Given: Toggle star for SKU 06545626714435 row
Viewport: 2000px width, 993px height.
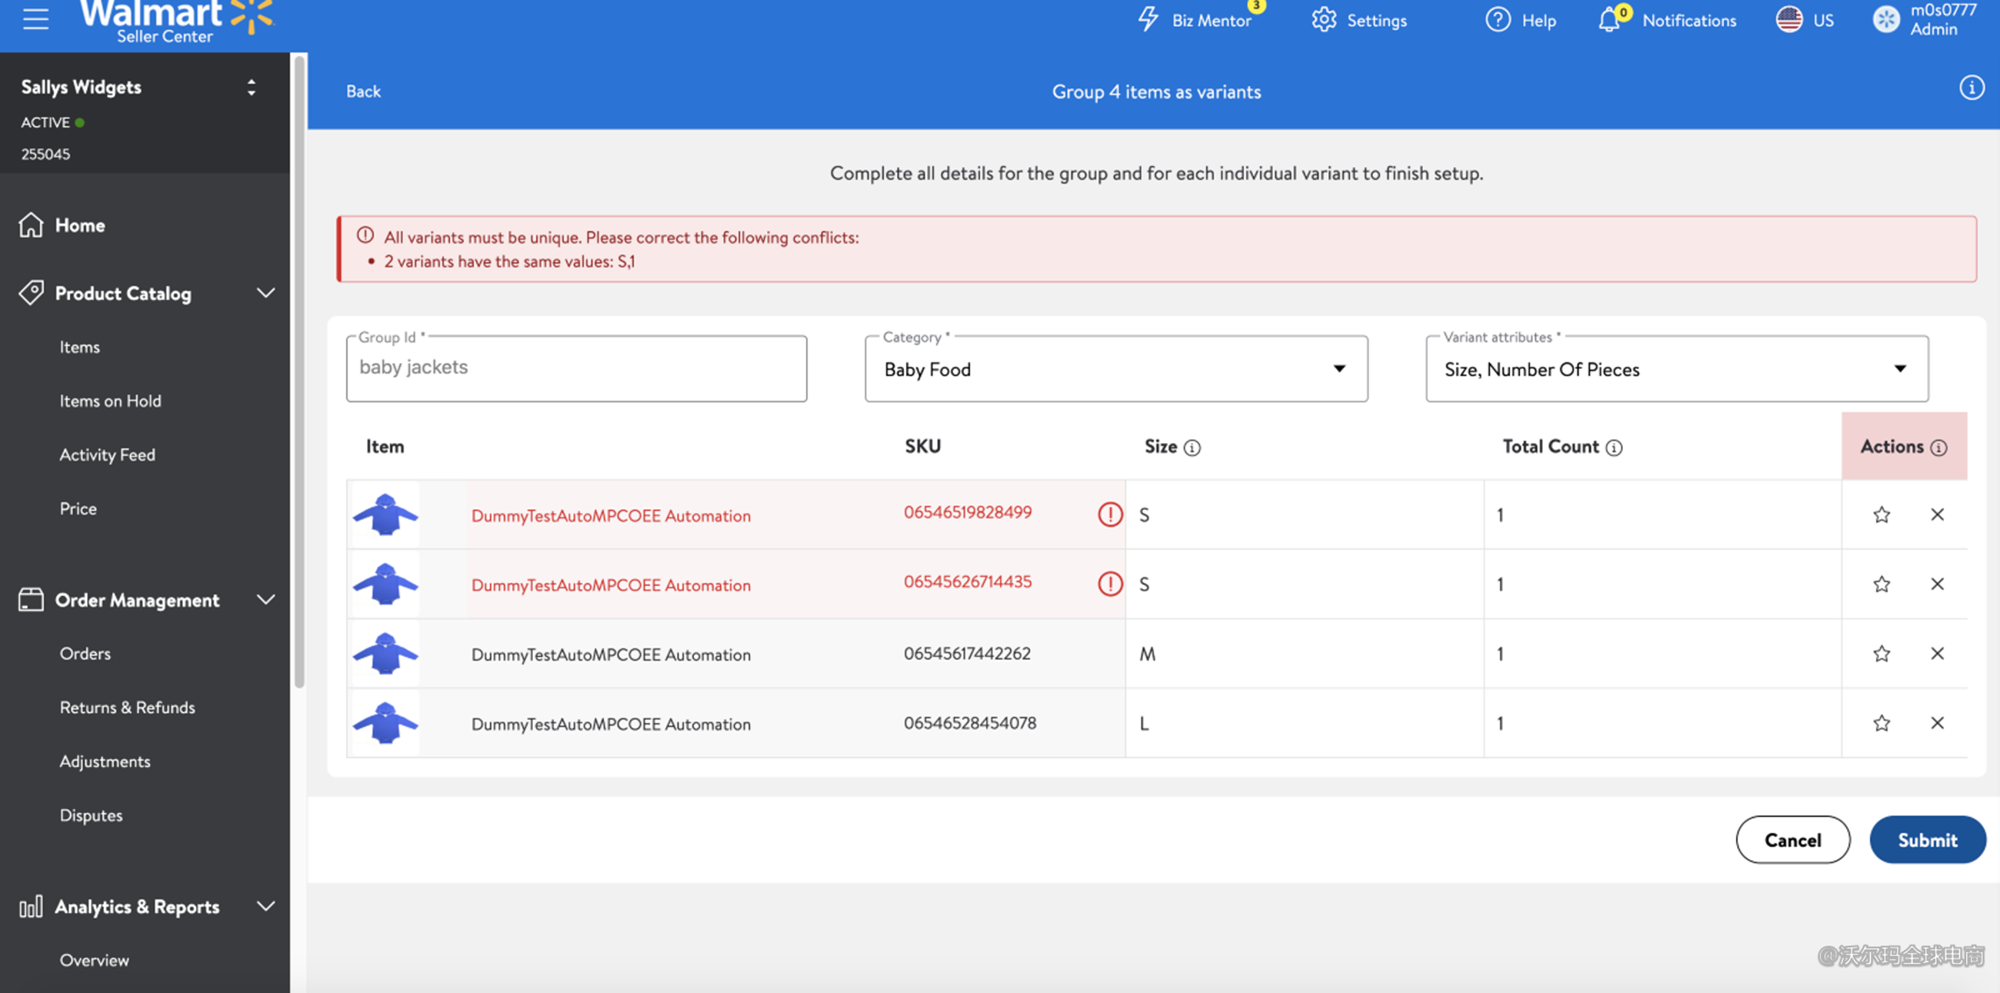Looking at the screenshot, I should point(1881,584).
